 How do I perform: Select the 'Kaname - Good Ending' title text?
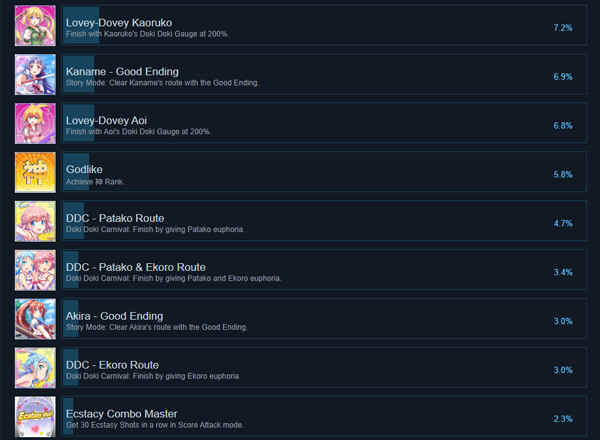click(122, 72)
